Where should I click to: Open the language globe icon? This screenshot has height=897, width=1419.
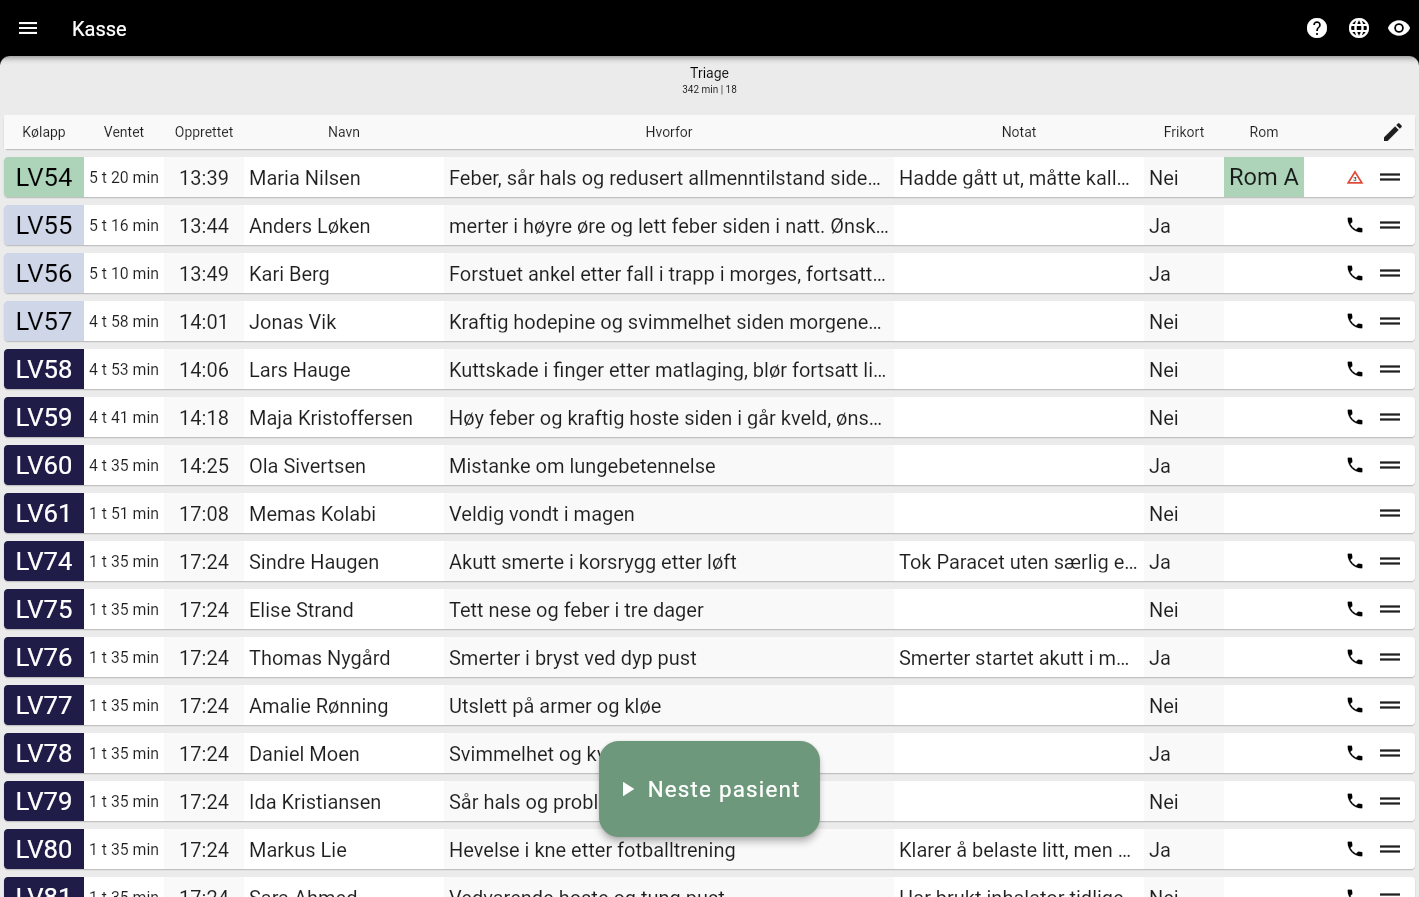[1359, 28]
